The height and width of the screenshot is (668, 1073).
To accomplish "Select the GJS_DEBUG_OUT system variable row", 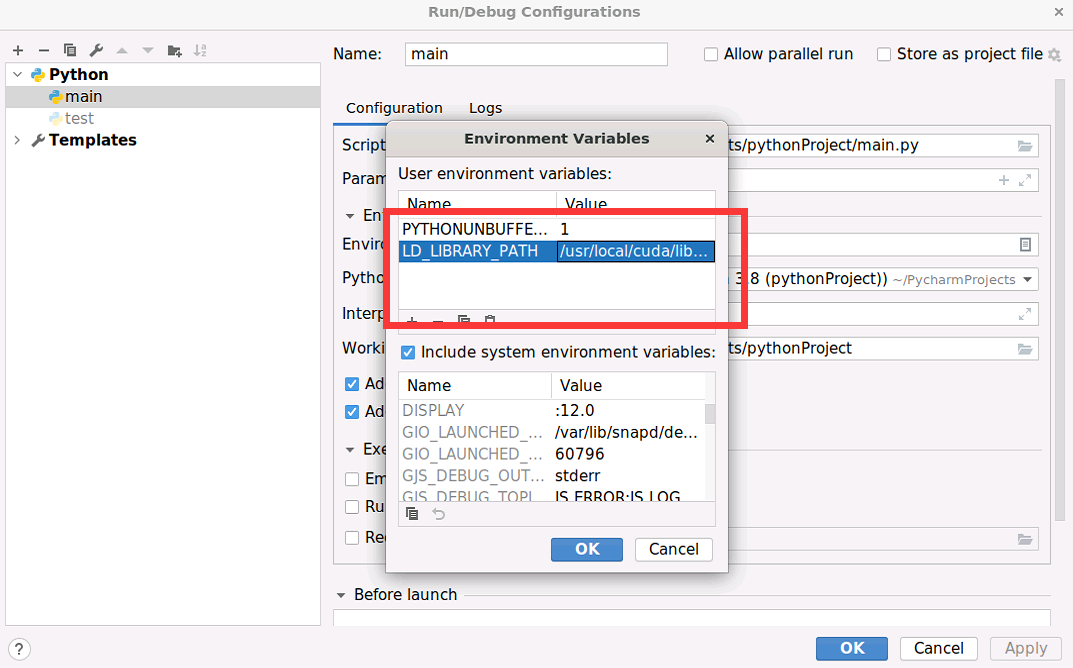I will 552,476.
